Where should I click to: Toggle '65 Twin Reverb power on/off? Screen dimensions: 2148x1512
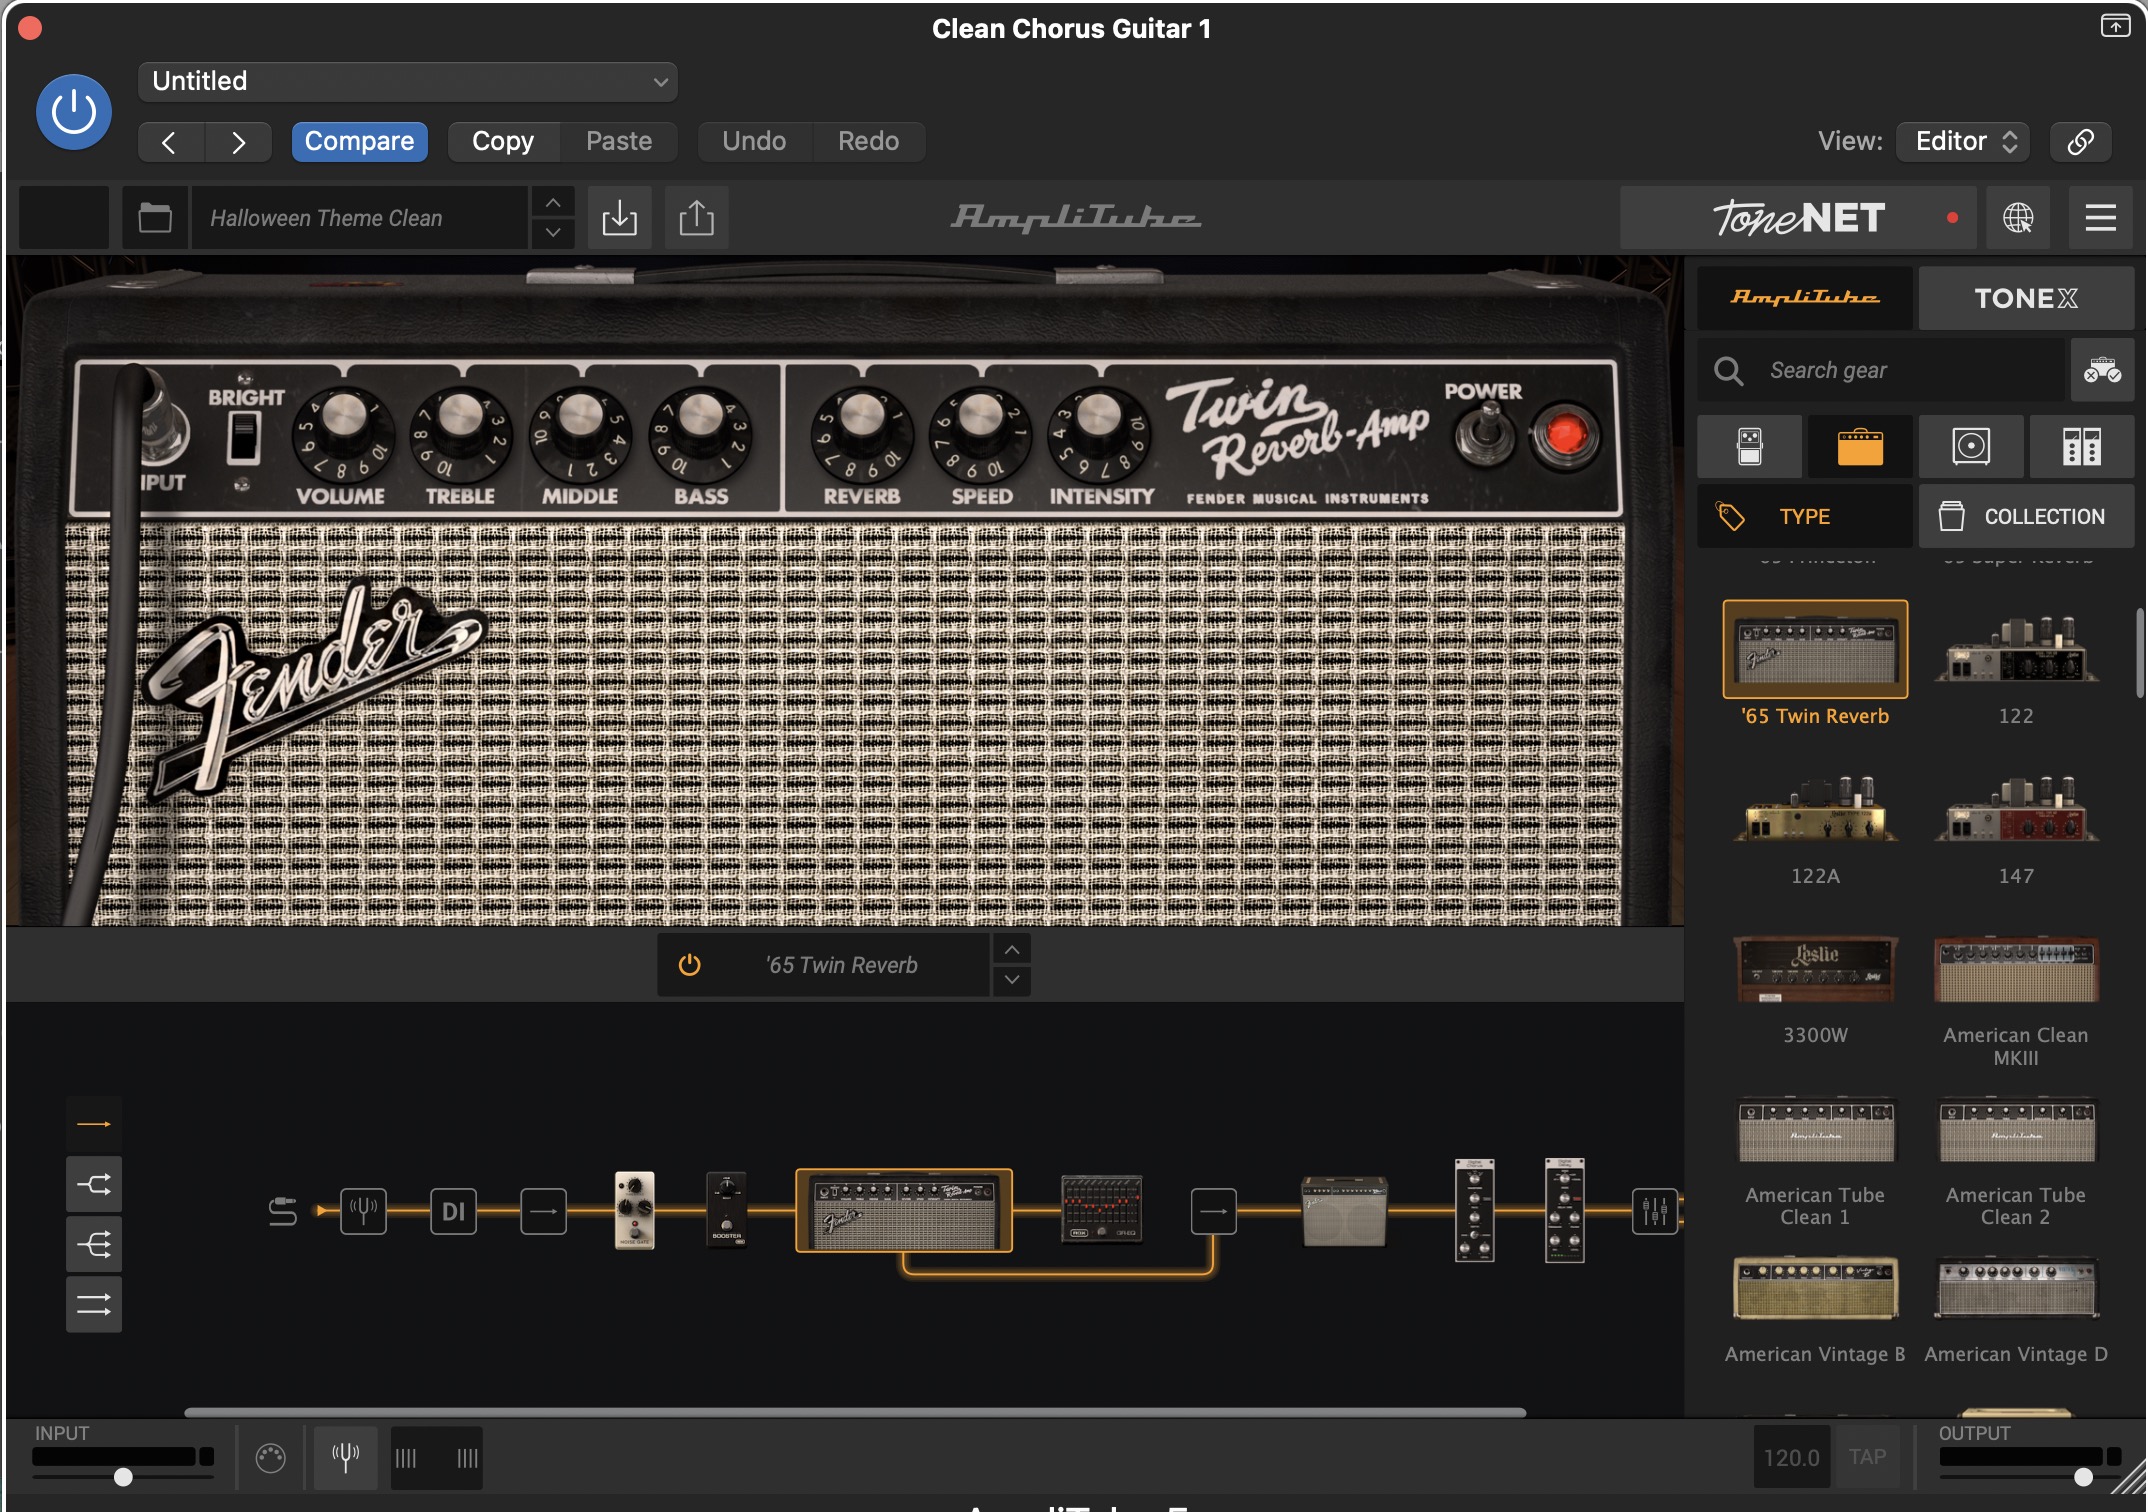pyautogui.click(x=690, y=965)
